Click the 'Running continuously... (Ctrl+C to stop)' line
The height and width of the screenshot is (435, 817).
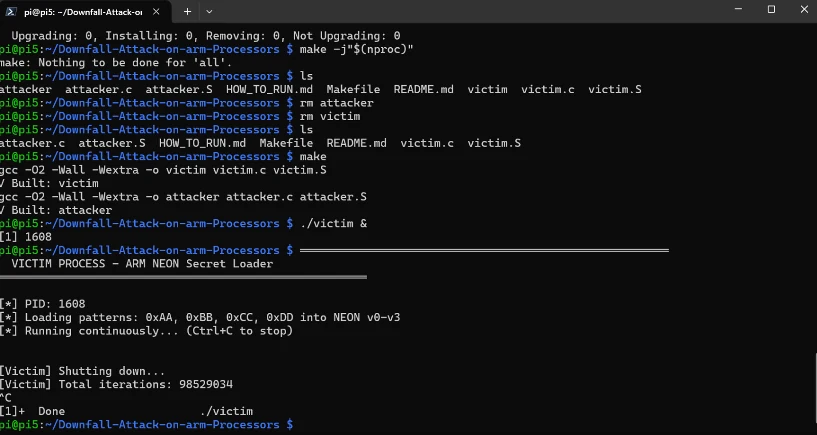point(146,331)
